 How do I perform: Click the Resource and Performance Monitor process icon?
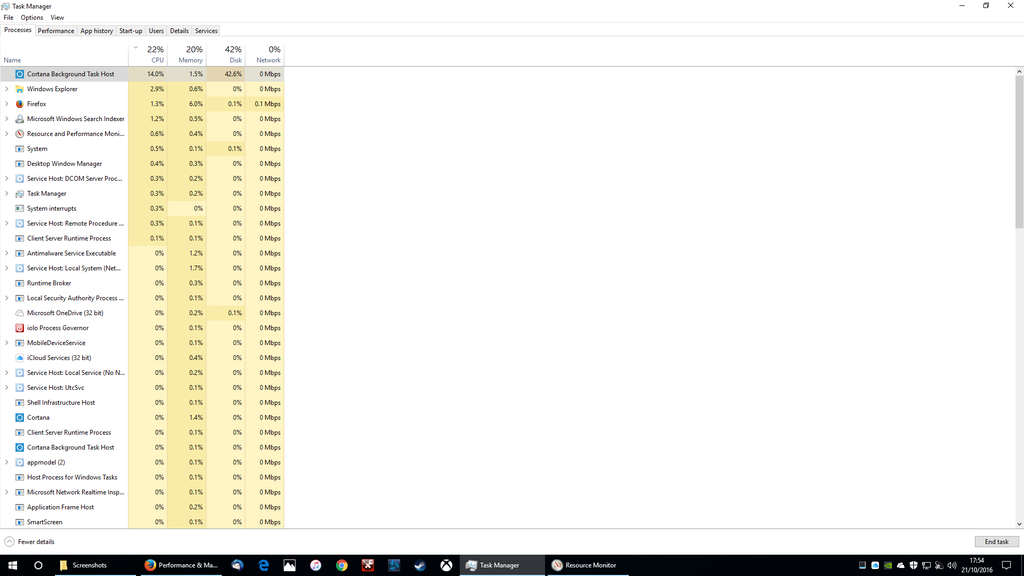click(x=20, y=134)
